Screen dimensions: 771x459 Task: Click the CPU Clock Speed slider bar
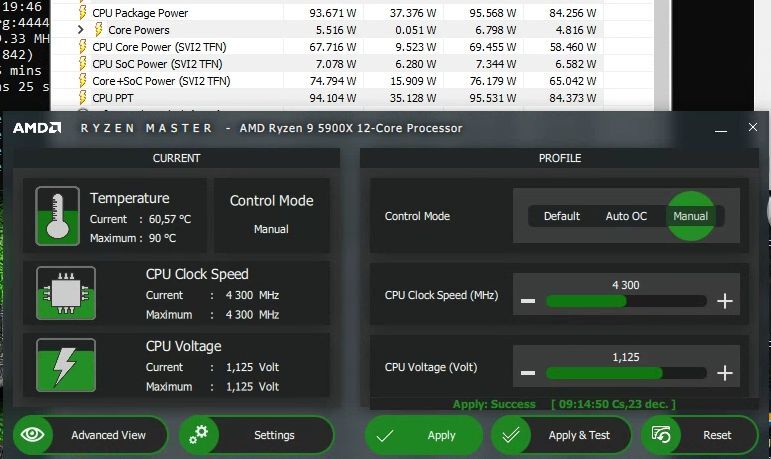[626, 301]
